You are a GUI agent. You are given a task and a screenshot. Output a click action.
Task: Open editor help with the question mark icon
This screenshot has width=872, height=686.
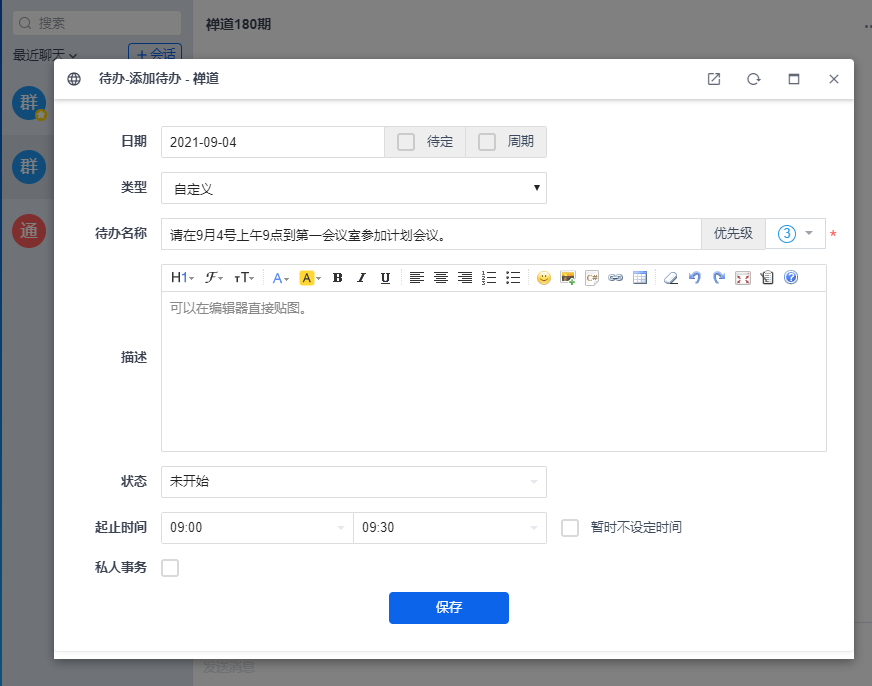pos(791,278)
